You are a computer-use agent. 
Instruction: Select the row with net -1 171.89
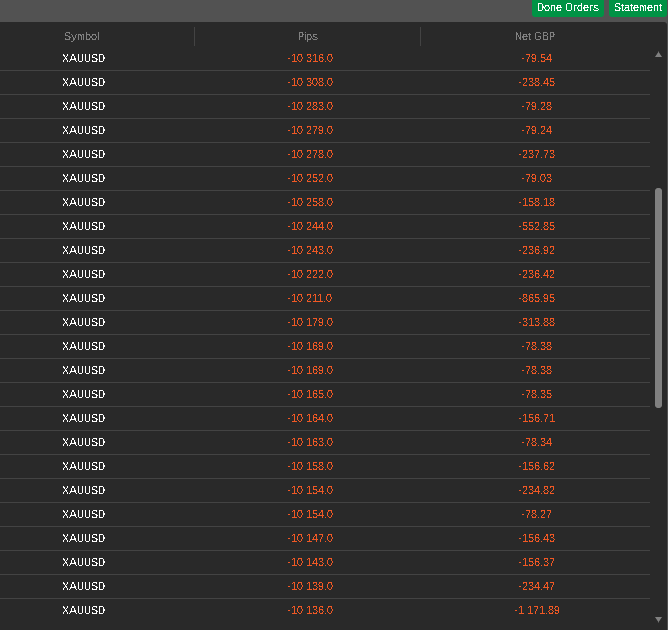tap(325, 610)
